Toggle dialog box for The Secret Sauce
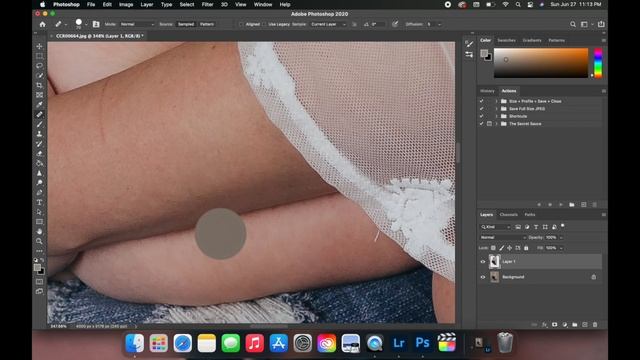This screenshot has width=640, height=360. 489,124
